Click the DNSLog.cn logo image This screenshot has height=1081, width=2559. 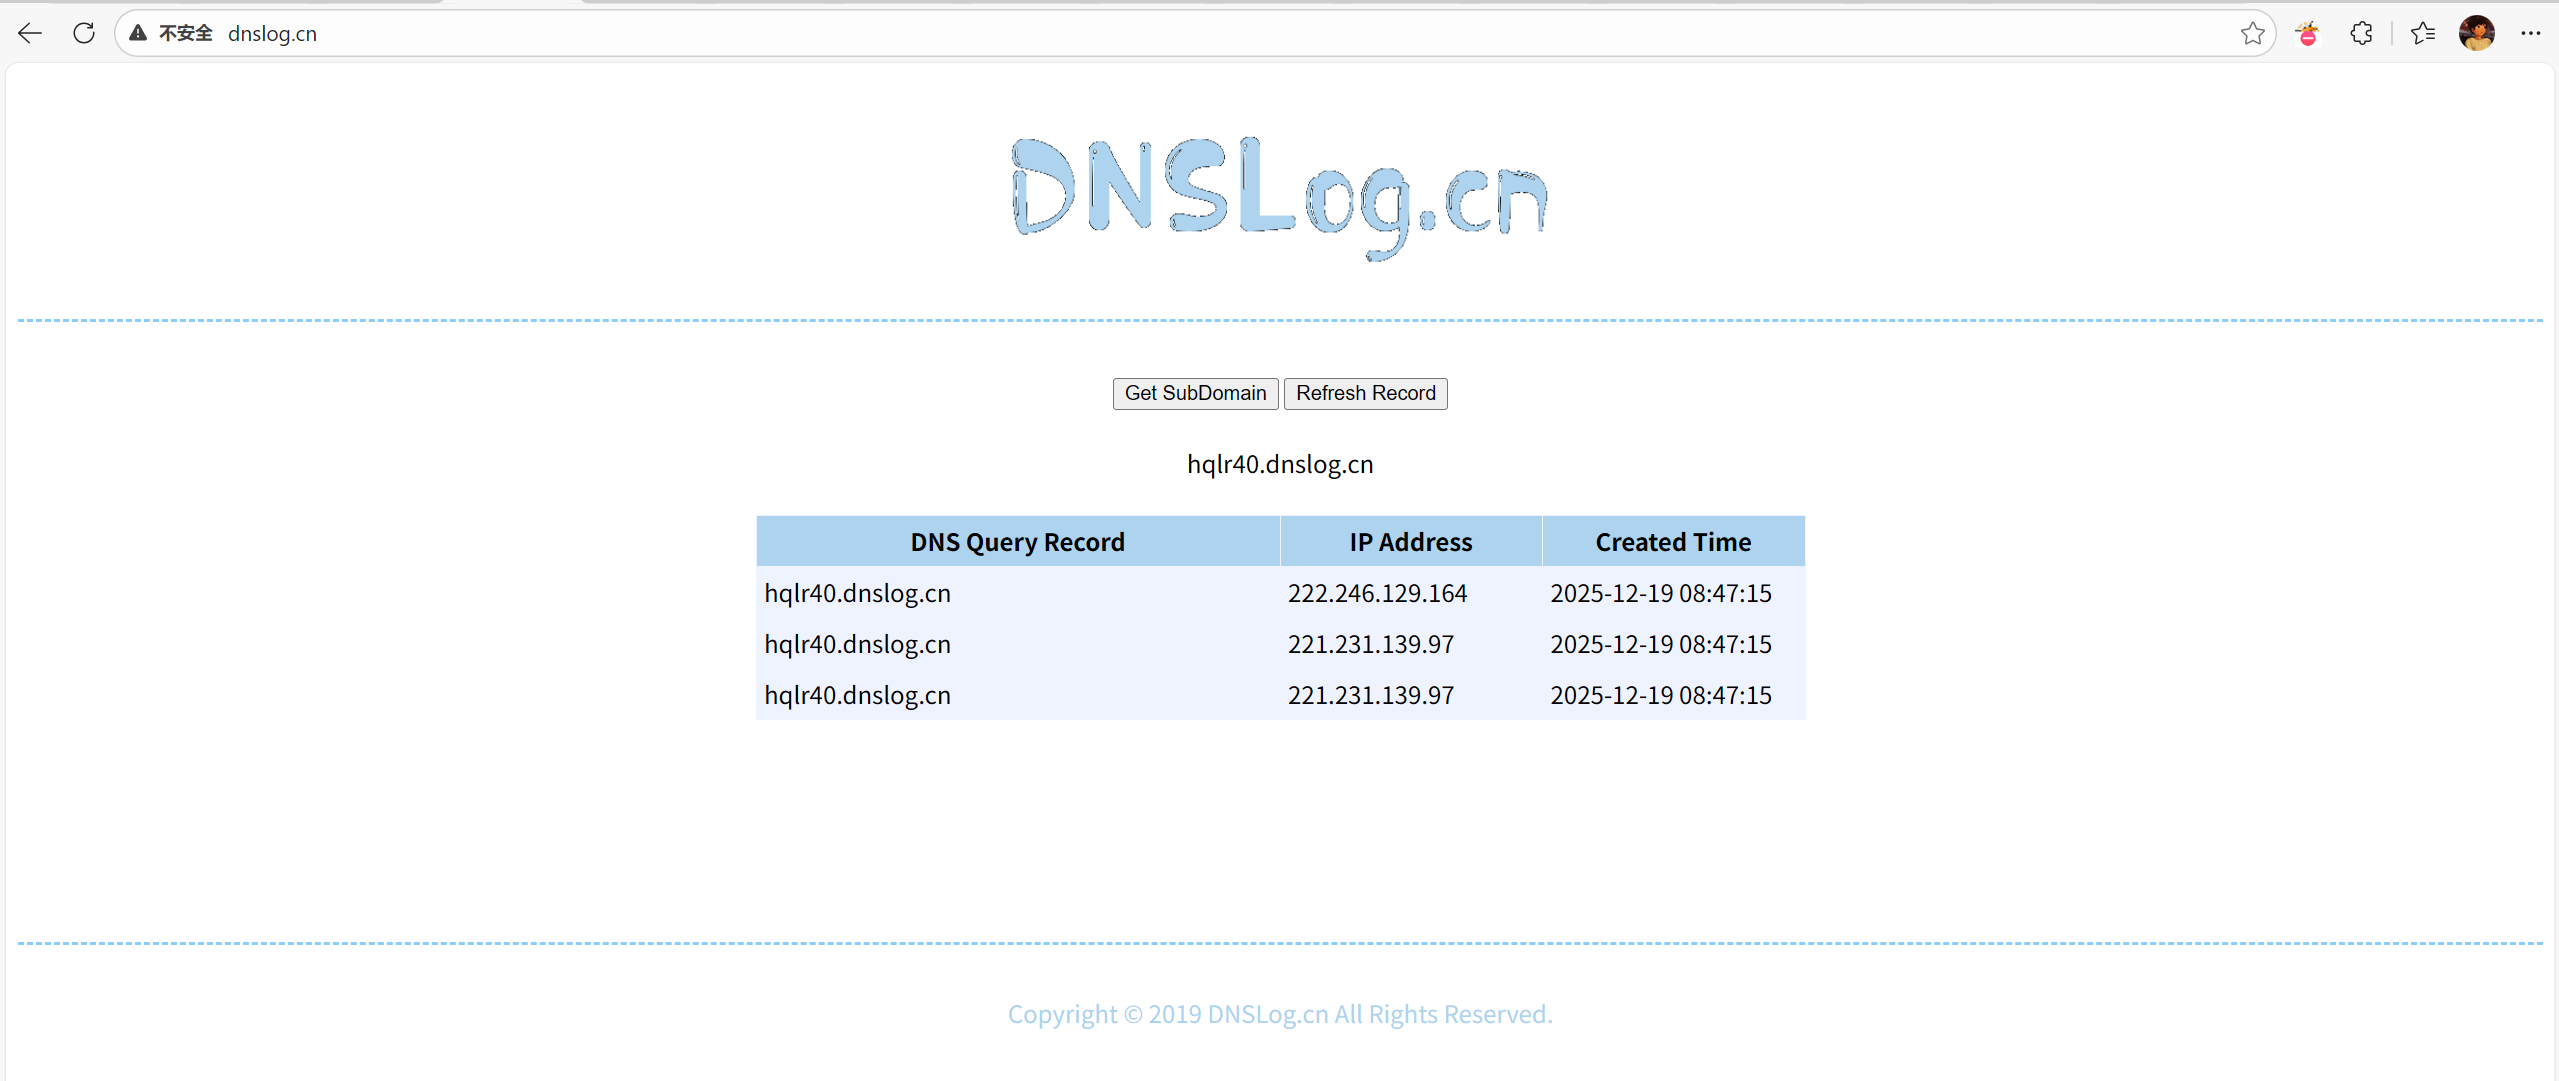[1279, 197]
